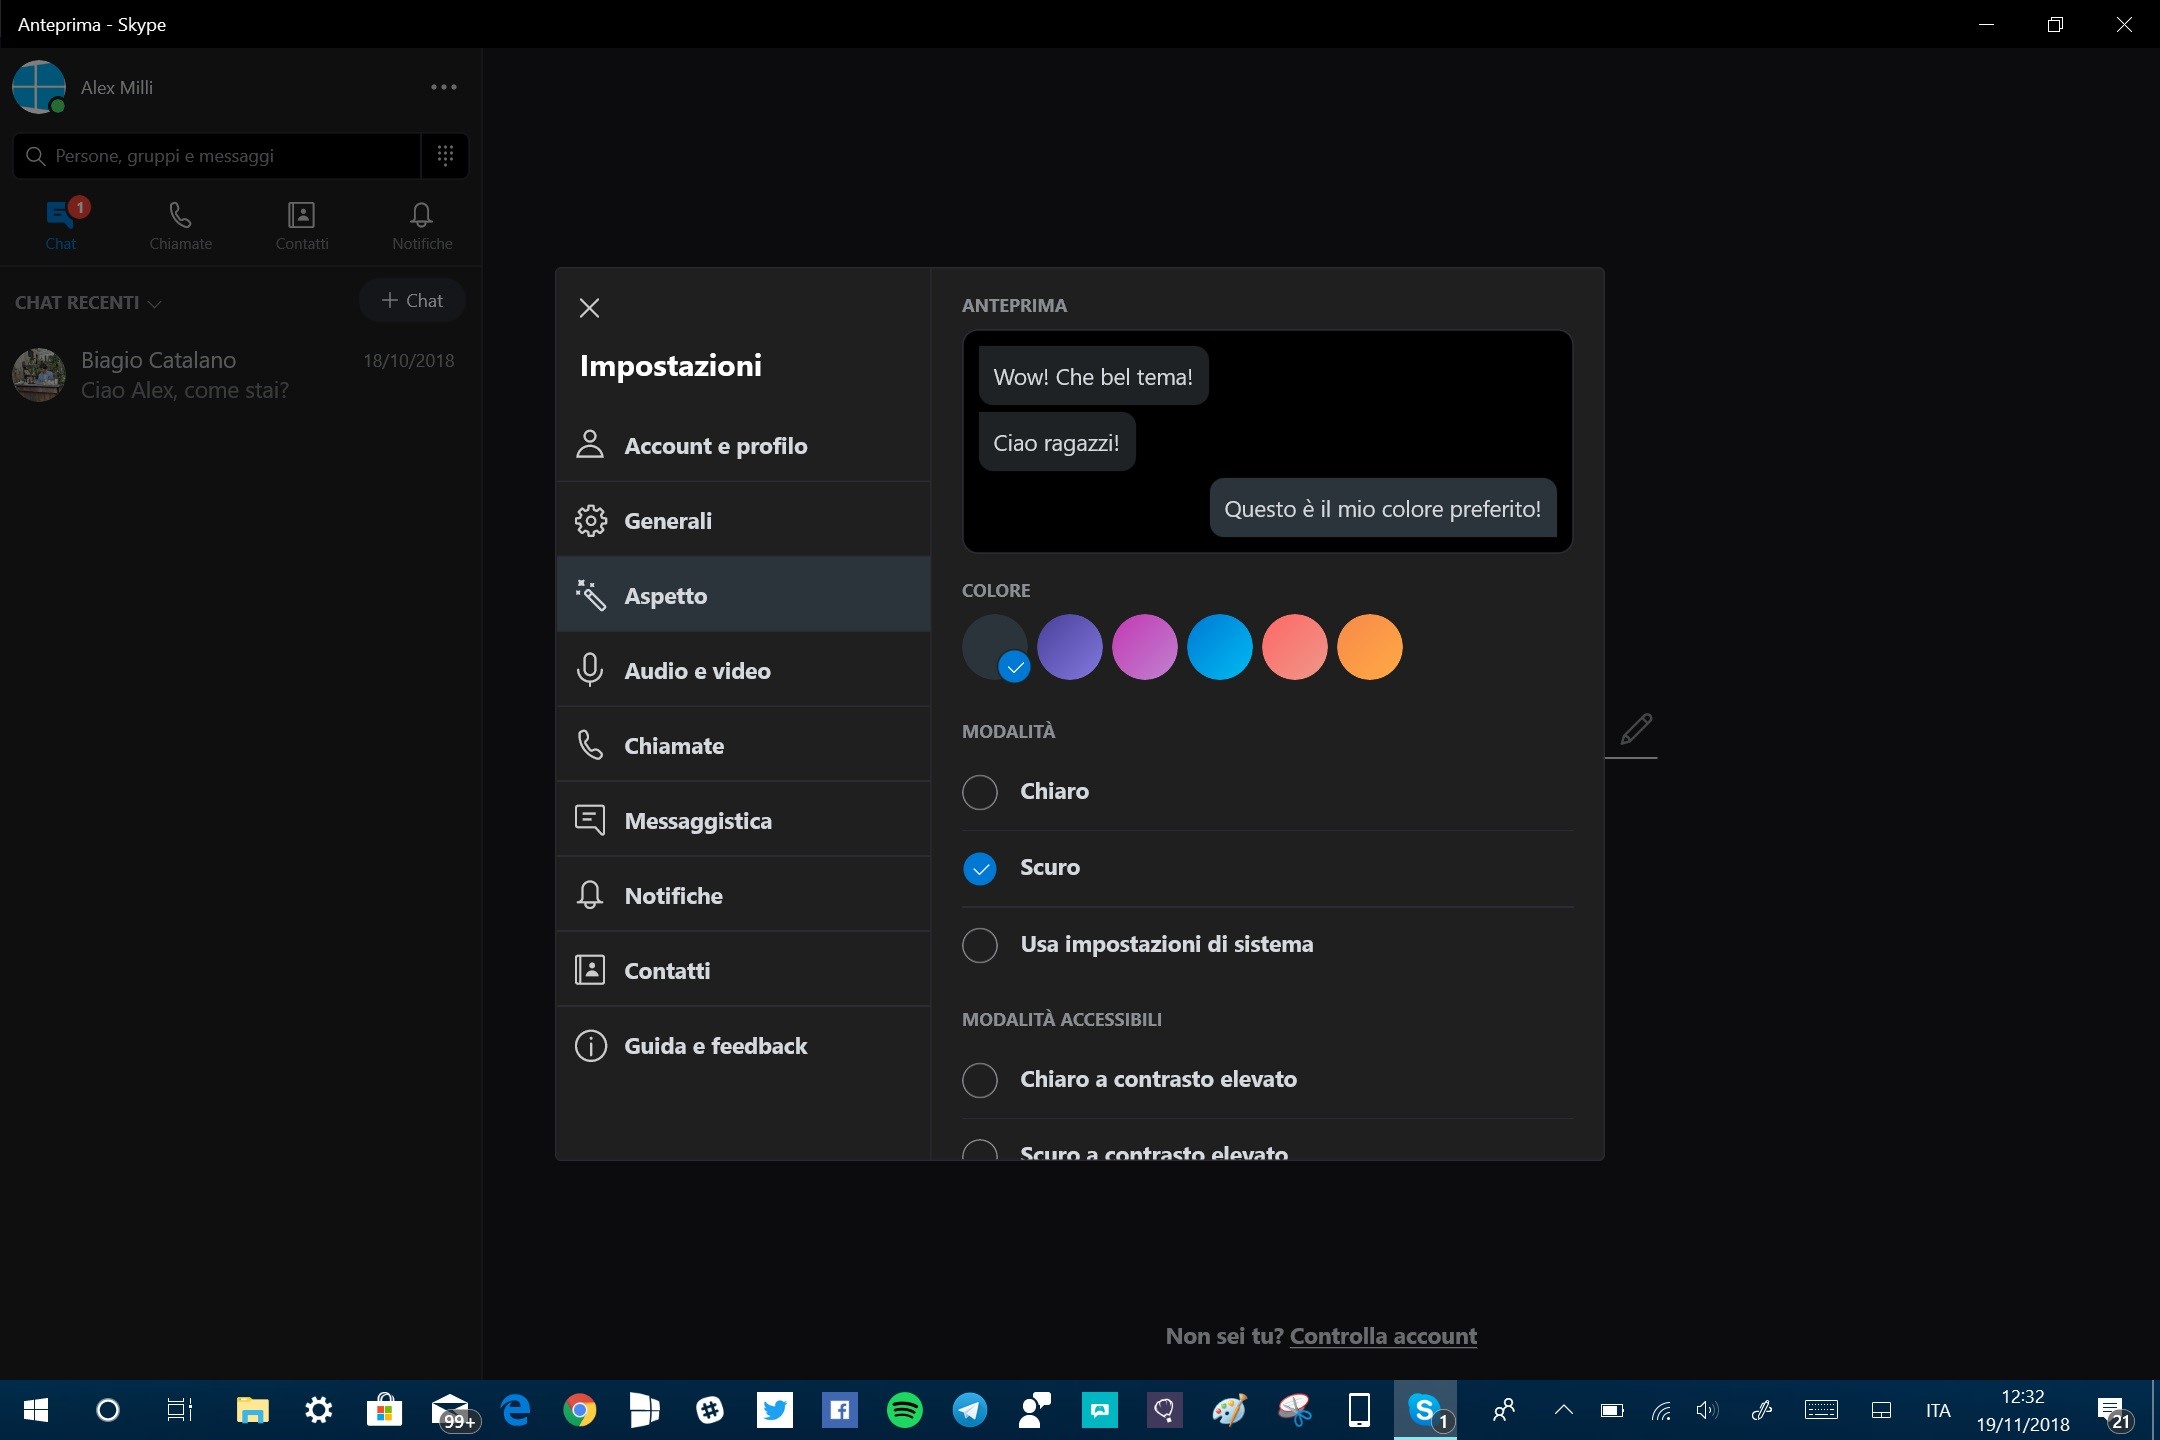Select the blue color swatch

point(1220,647)
